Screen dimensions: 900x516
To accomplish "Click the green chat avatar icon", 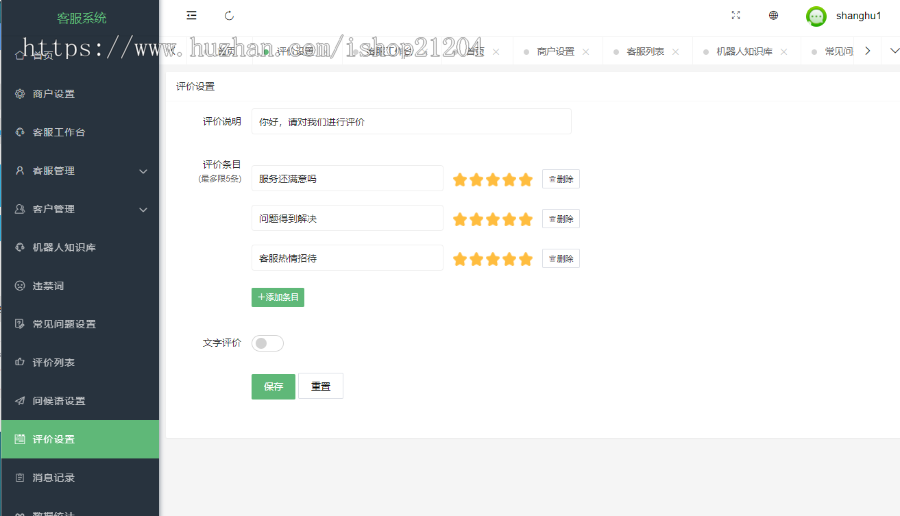I will click(816, 16).
